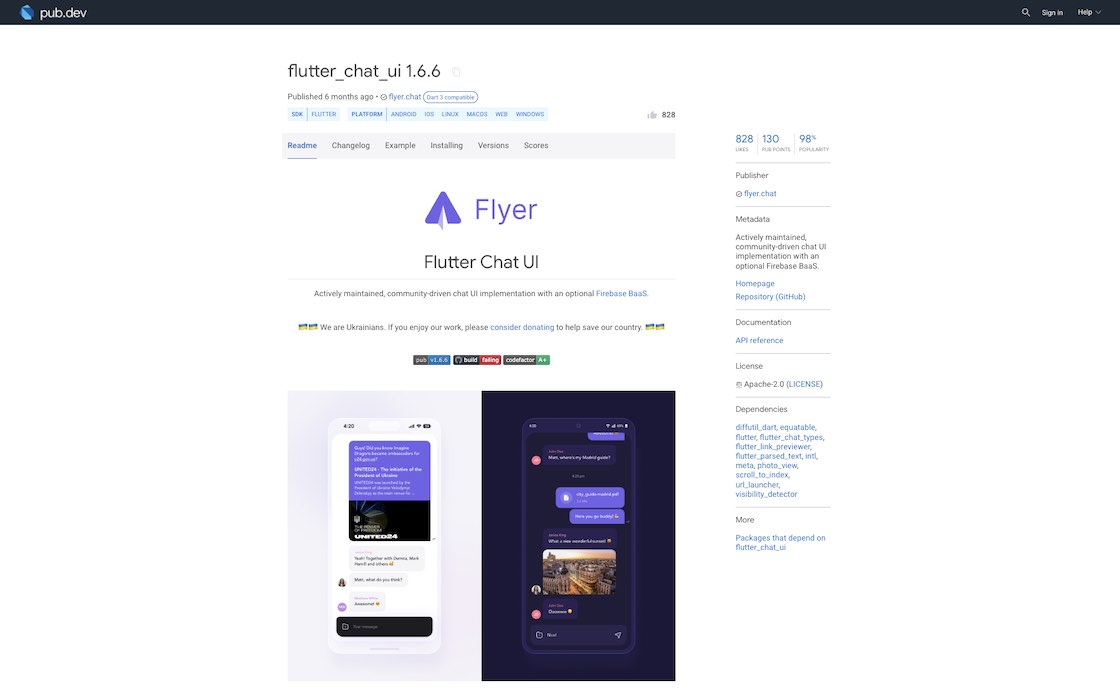The width and height of the screenshot is (1120, 700).
Task: Click the PLATFORM tag label
Action: click(x=367, y=114)
